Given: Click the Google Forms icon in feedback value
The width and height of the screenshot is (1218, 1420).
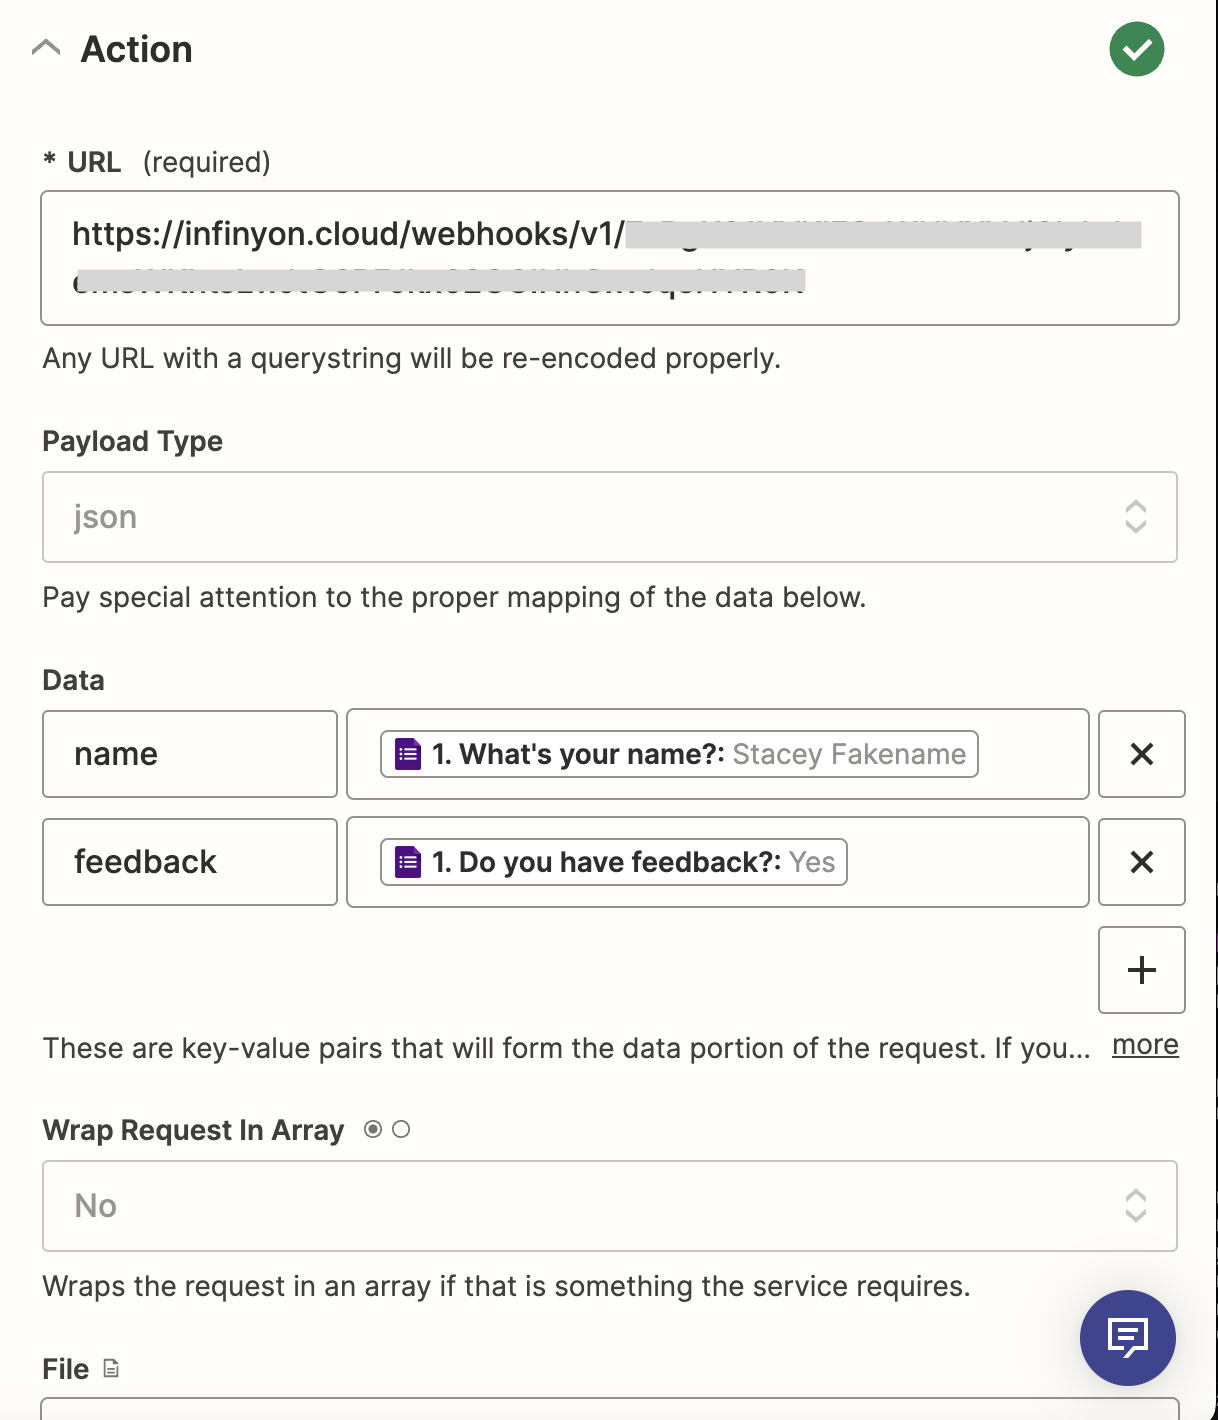Looking at the screenshot, I should pos(408,862).
